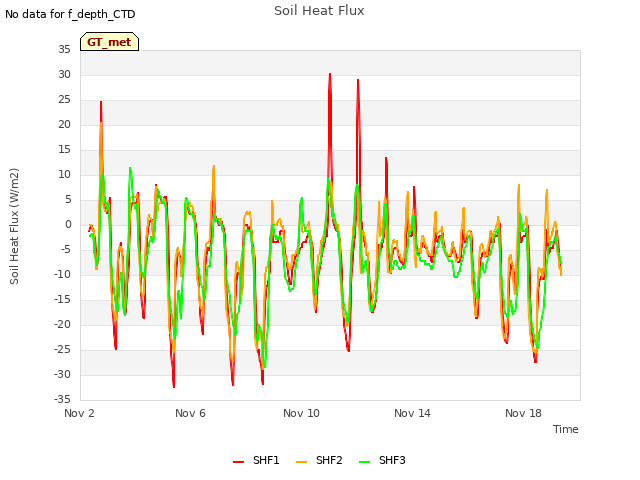Click the red SHF1 legend swatch

pos(238,462)
